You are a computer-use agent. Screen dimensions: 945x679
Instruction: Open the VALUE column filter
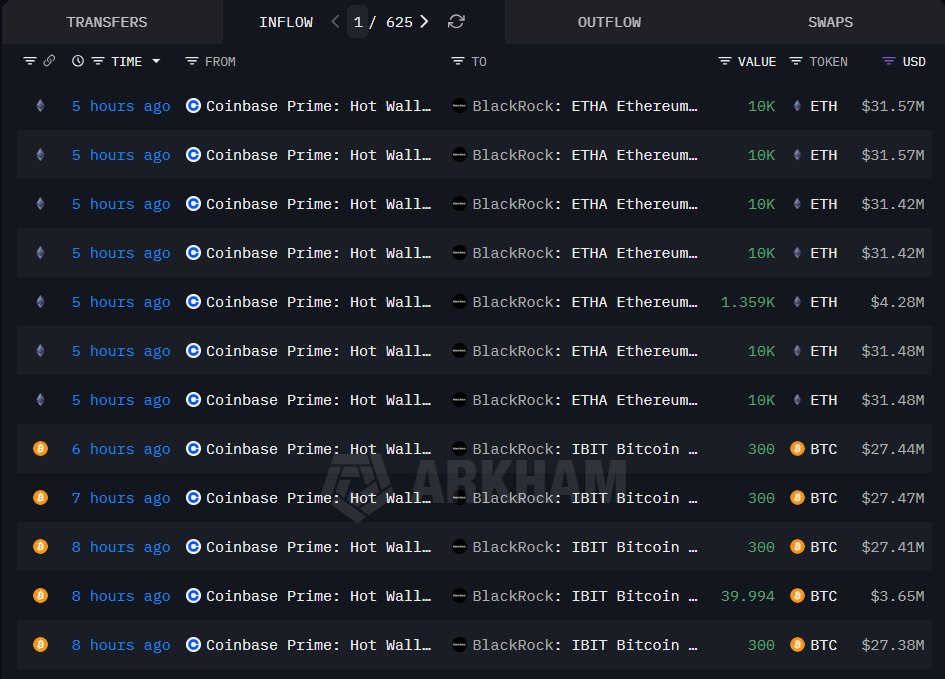[x=725, y=61]
